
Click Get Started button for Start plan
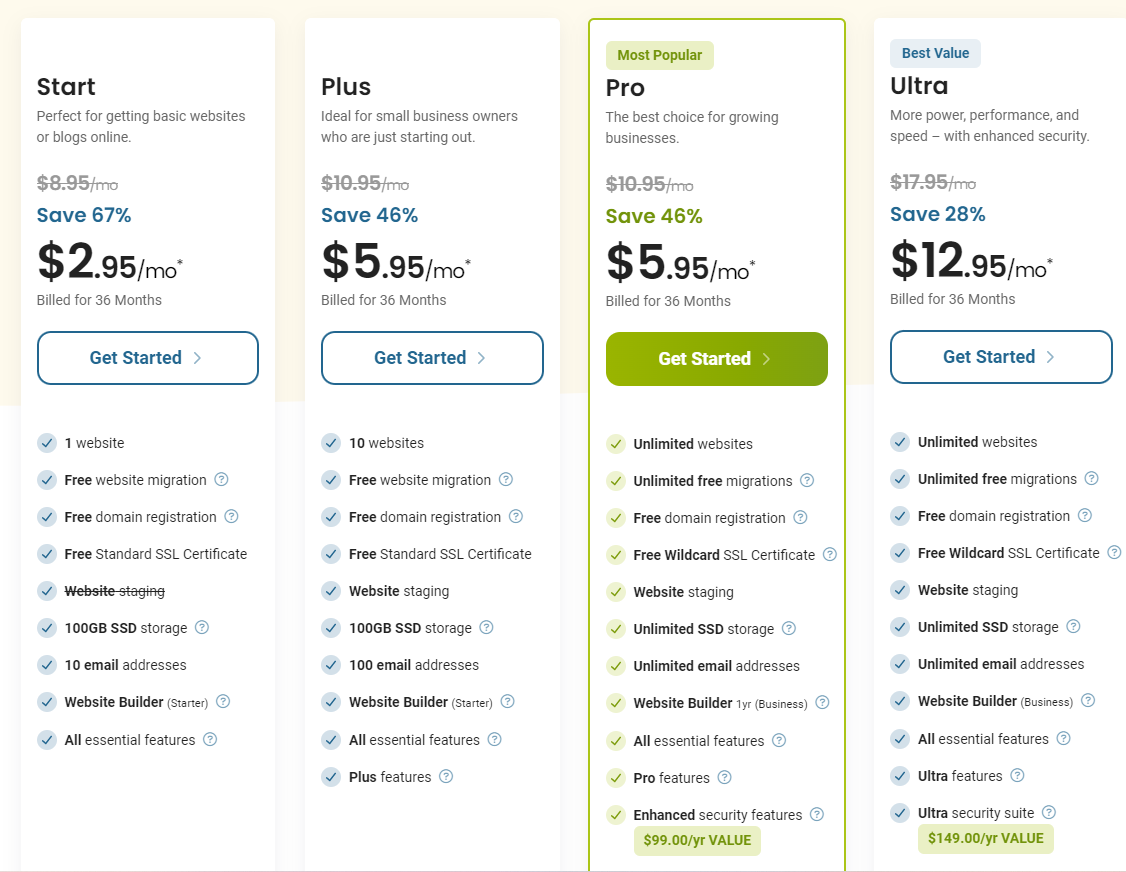pyautogui.click(x=148, y=358)
